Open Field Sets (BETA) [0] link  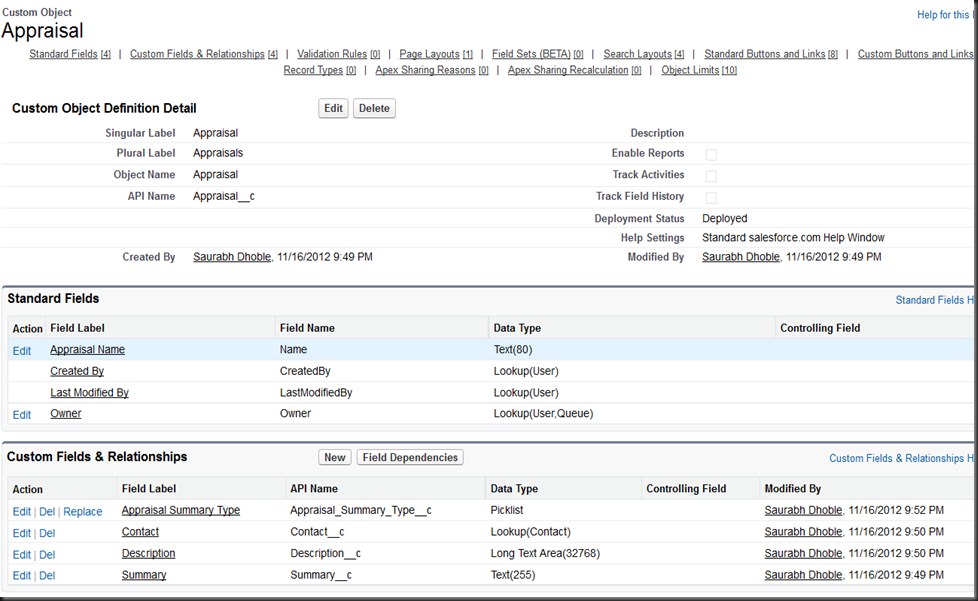point(538,54)
